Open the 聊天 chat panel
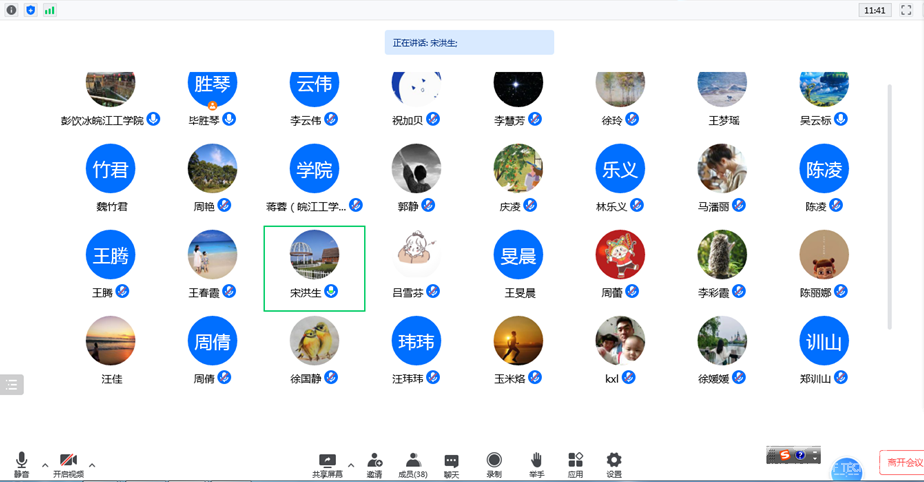The image size is (924, 482). tap(451, 461)
